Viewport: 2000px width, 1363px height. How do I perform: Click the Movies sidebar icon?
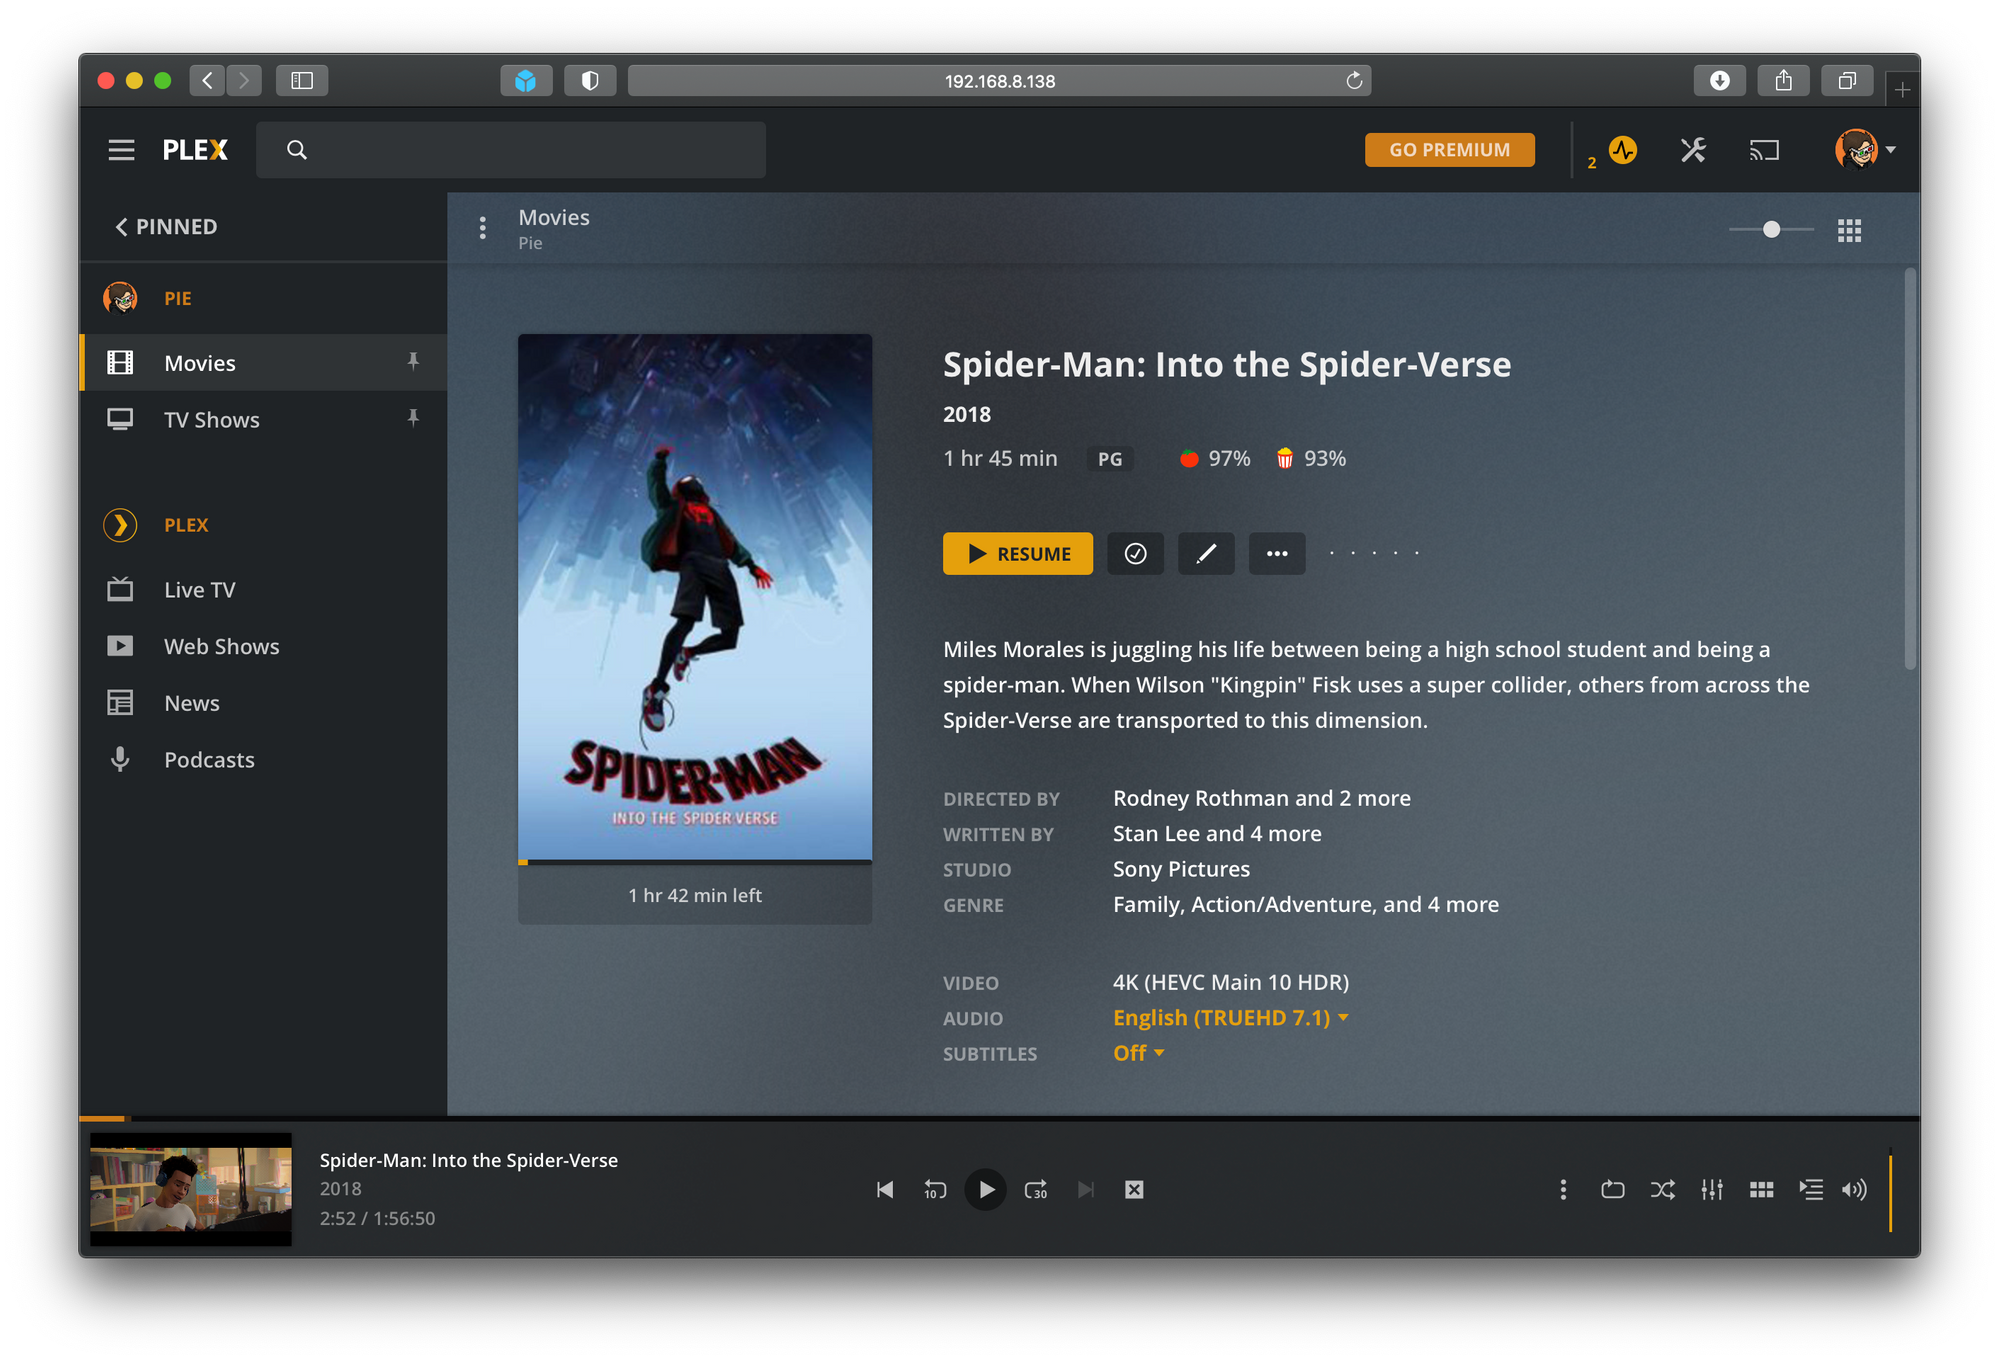(122, 362)
